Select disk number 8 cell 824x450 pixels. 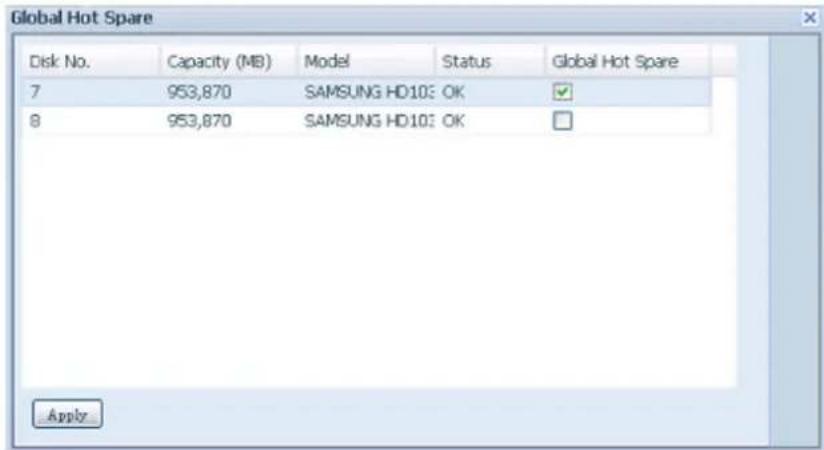[x=90, y=121]
